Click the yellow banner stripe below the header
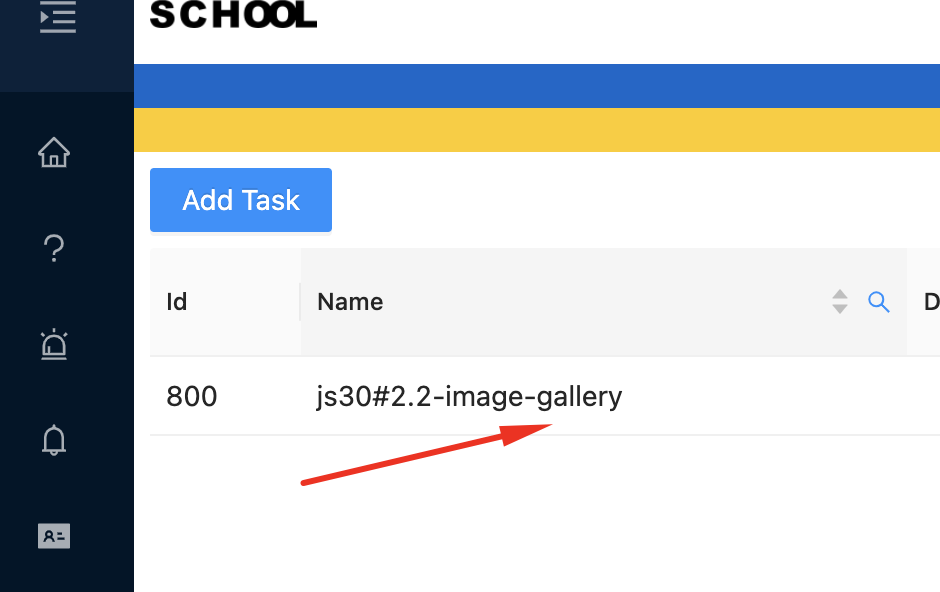Viewport: 940px width, 592px height. click(x=537, y=130)
